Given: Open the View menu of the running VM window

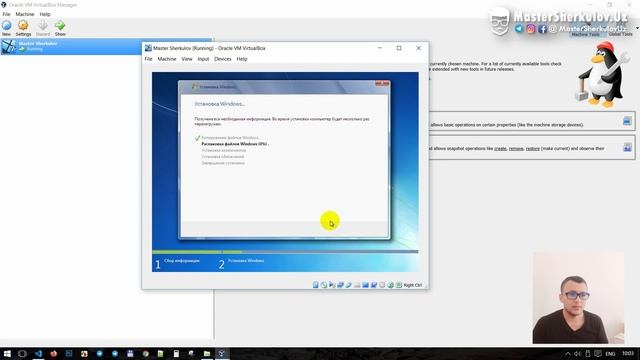Looking at the screenshot, I should point(187,59).
